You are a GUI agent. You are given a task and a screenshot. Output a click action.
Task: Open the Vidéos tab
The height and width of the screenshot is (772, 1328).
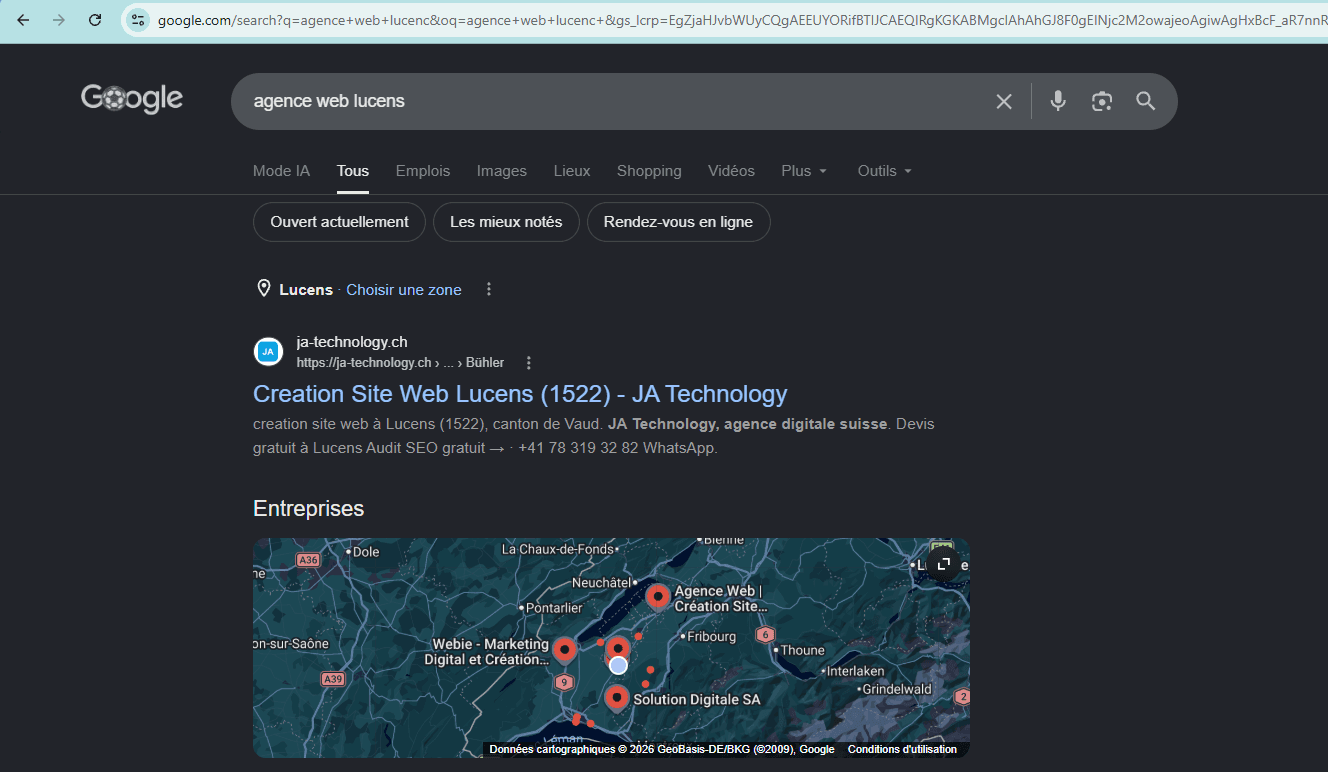[731, 171]
